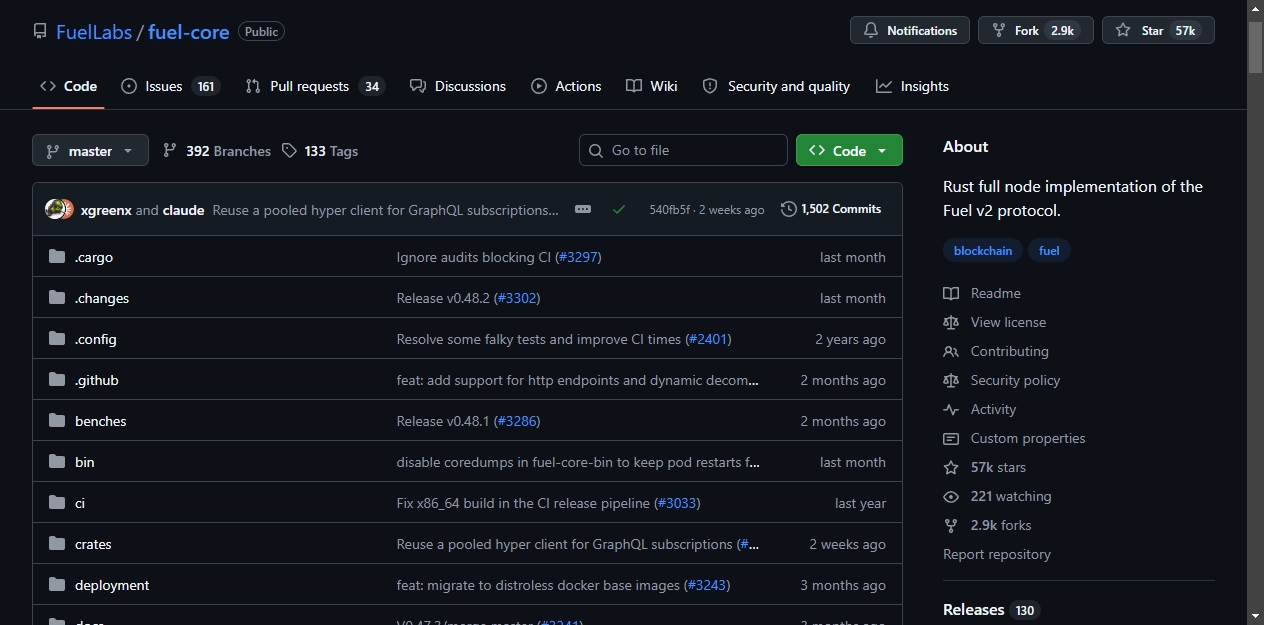The width and height of the screenshot is (1264, 625).
Task: Click the xgreenx author avatar
Action: (56, 209)
